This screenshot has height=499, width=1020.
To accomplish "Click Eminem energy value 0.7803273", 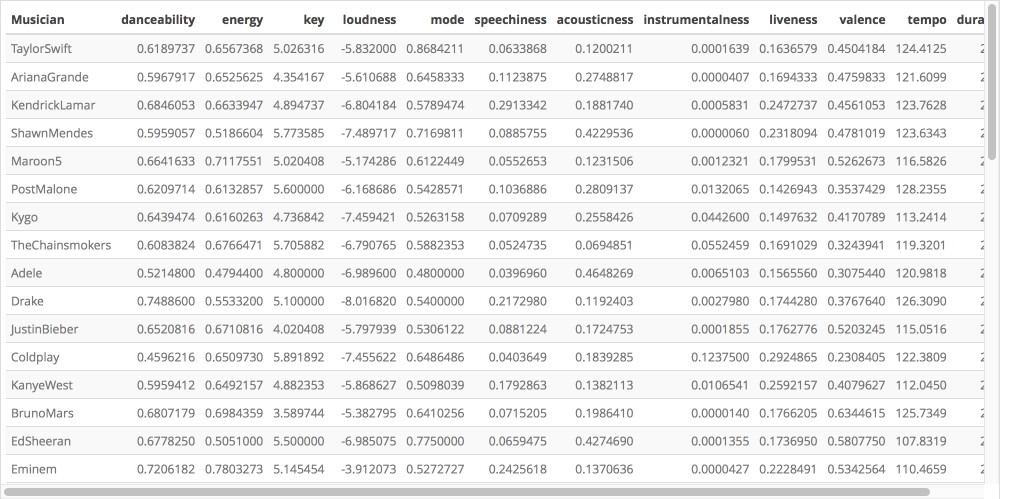I will [x=234, y=469].
